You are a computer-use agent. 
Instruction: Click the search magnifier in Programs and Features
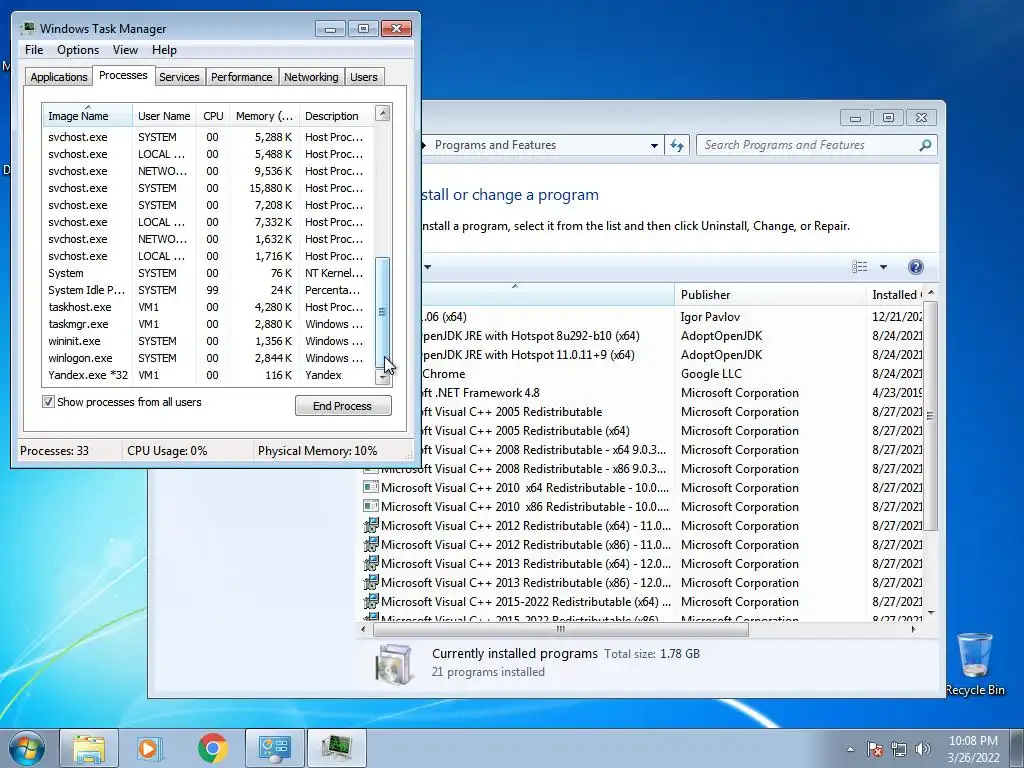tap(925, 145)
